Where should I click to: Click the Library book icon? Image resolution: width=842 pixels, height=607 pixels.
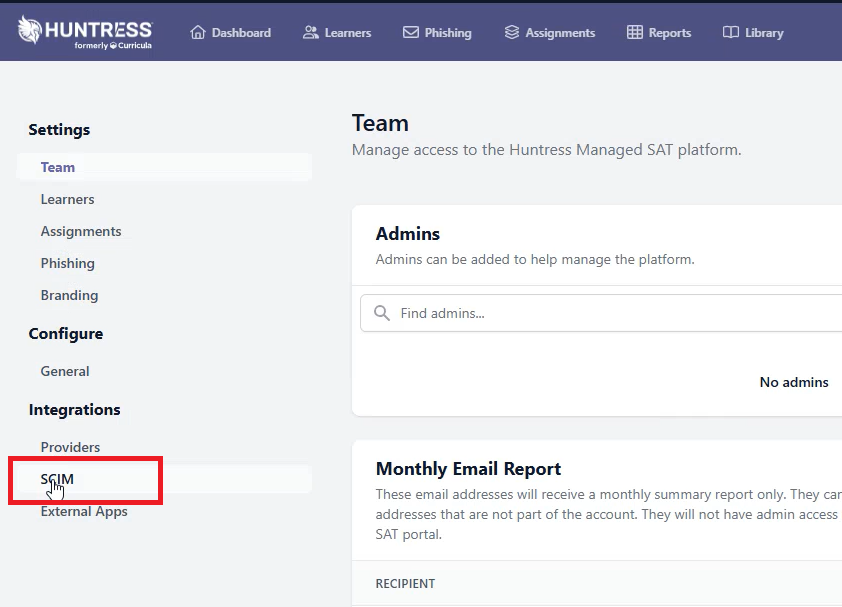click(x=731, y=33)
